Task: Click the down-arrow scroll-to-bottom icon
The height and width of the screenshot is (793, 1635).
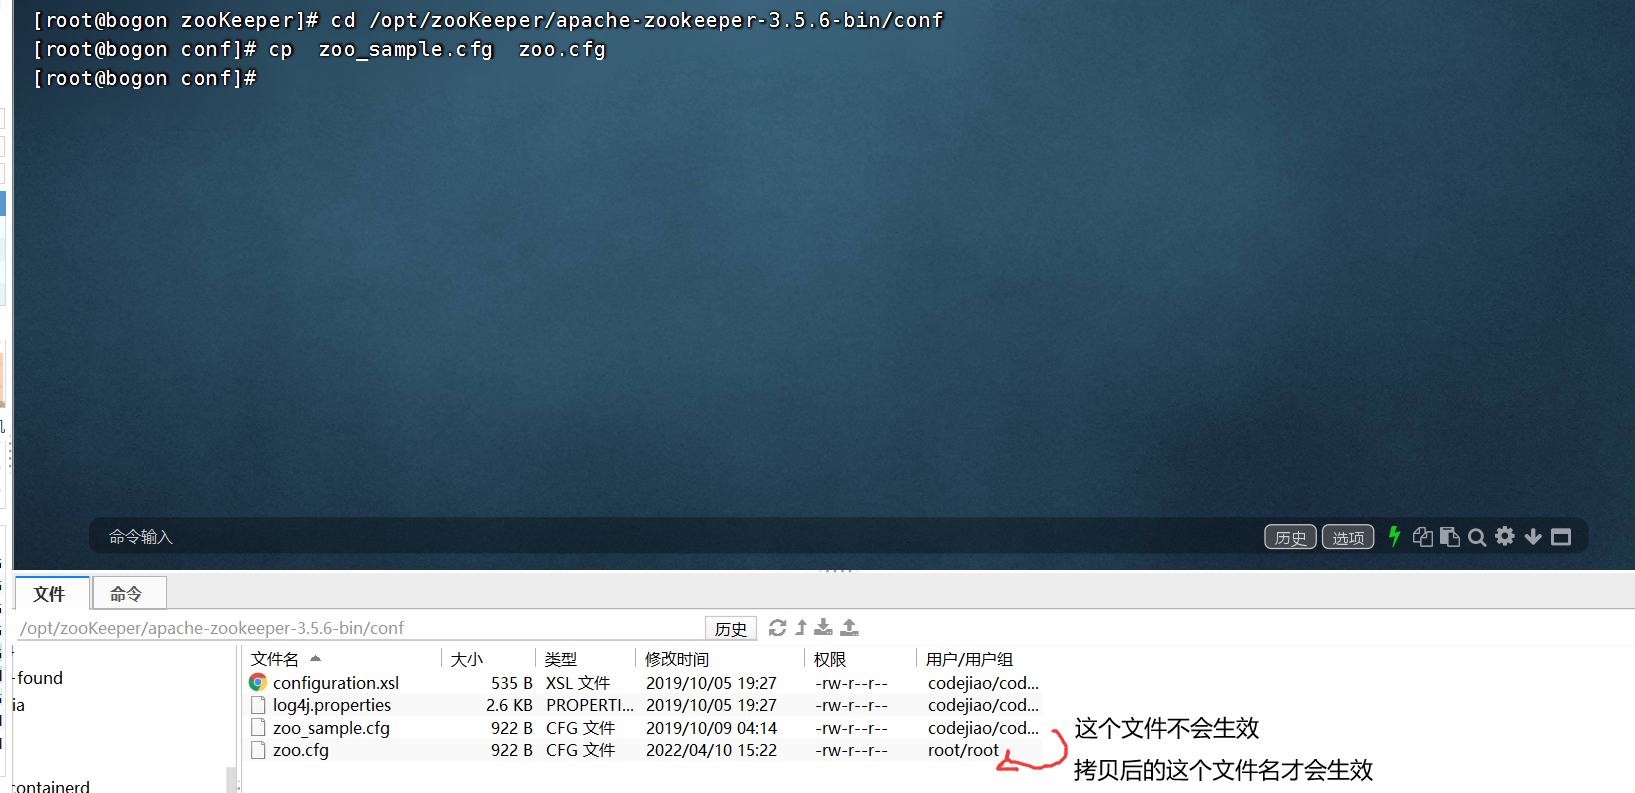Action: pos(1533,537)
